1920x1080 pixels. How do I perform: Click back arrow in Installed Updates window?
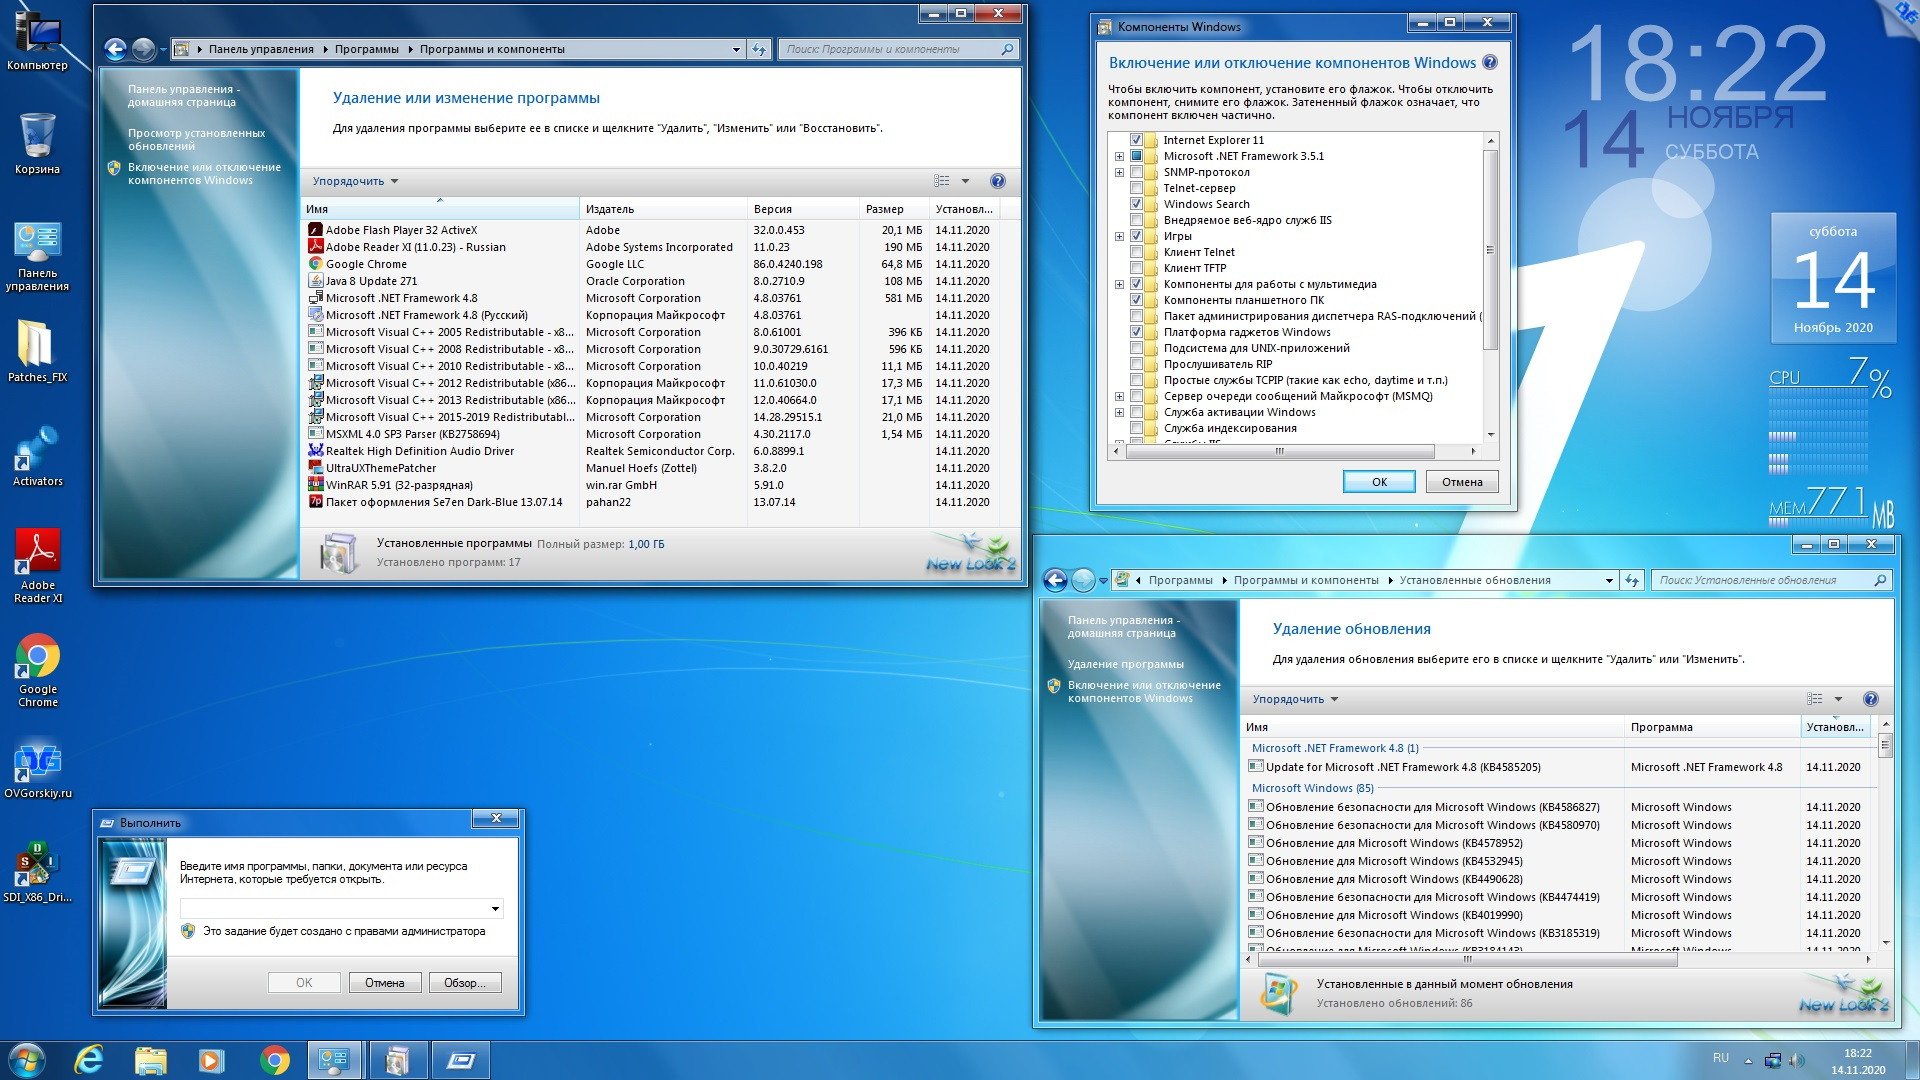pyautogui.click(x=1055, y=579)
